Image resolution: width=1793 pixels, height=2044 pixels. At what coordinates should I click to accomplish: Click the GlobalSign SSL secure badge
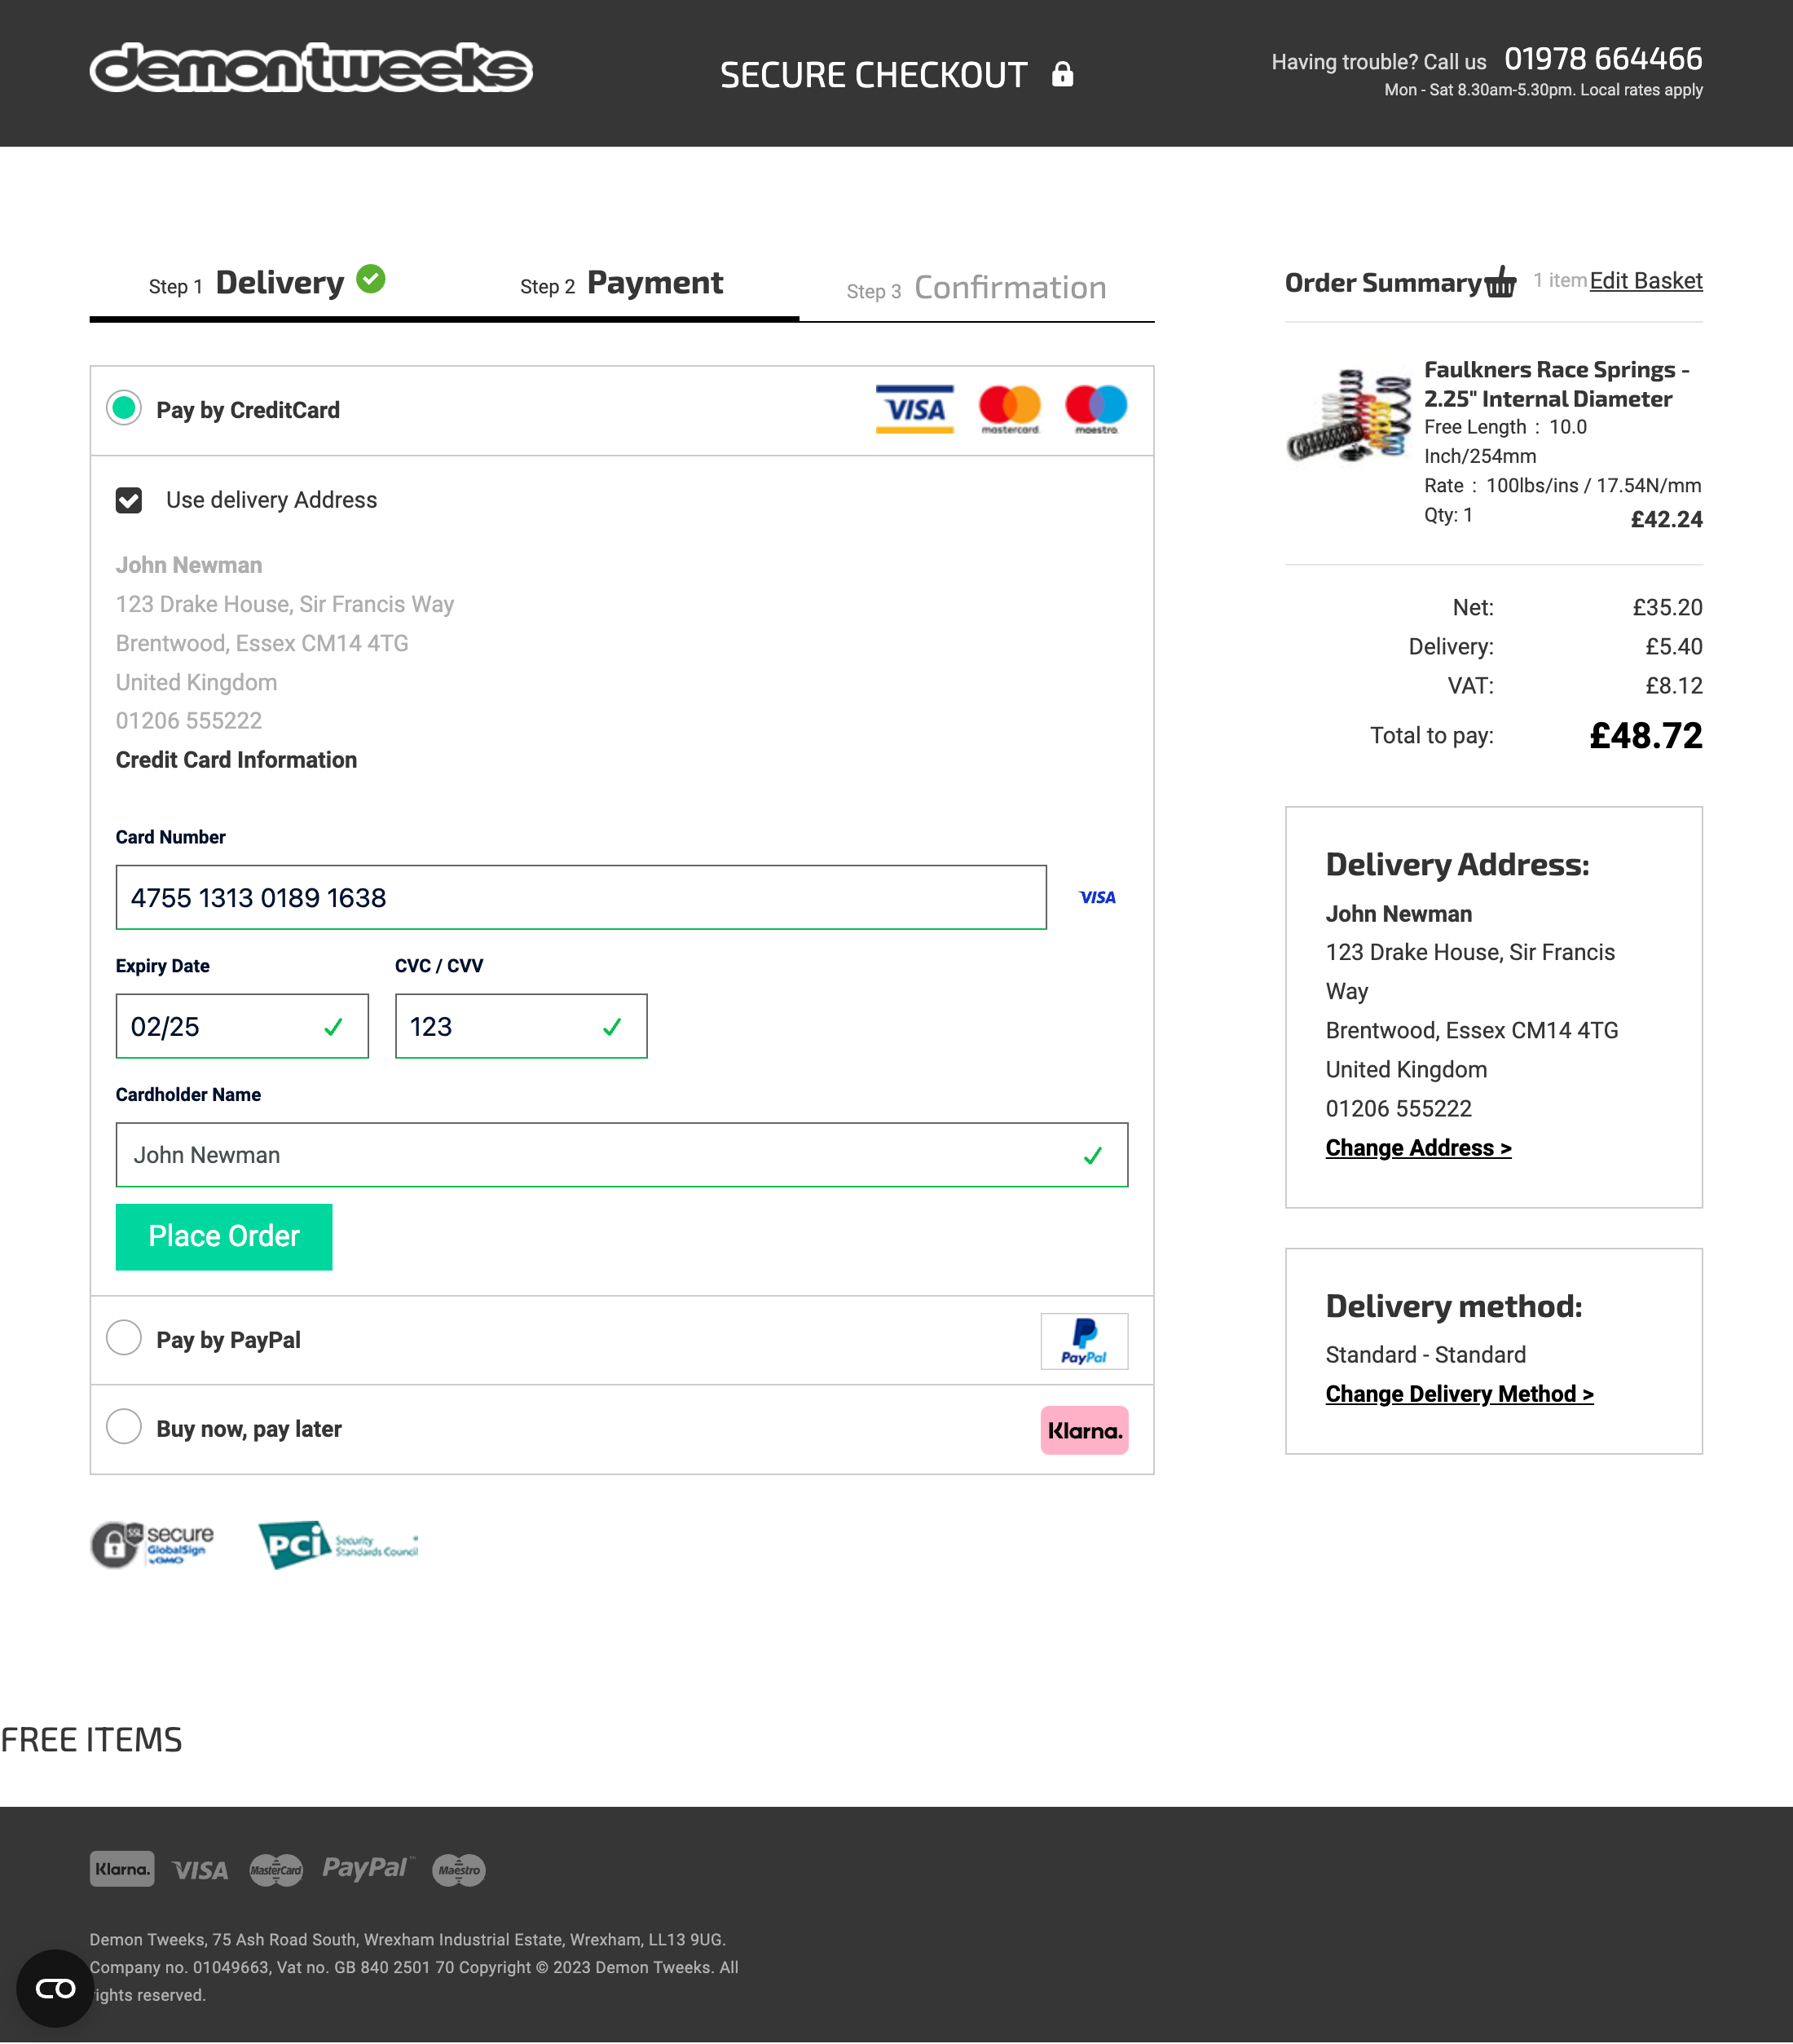tap(152, 1546)
